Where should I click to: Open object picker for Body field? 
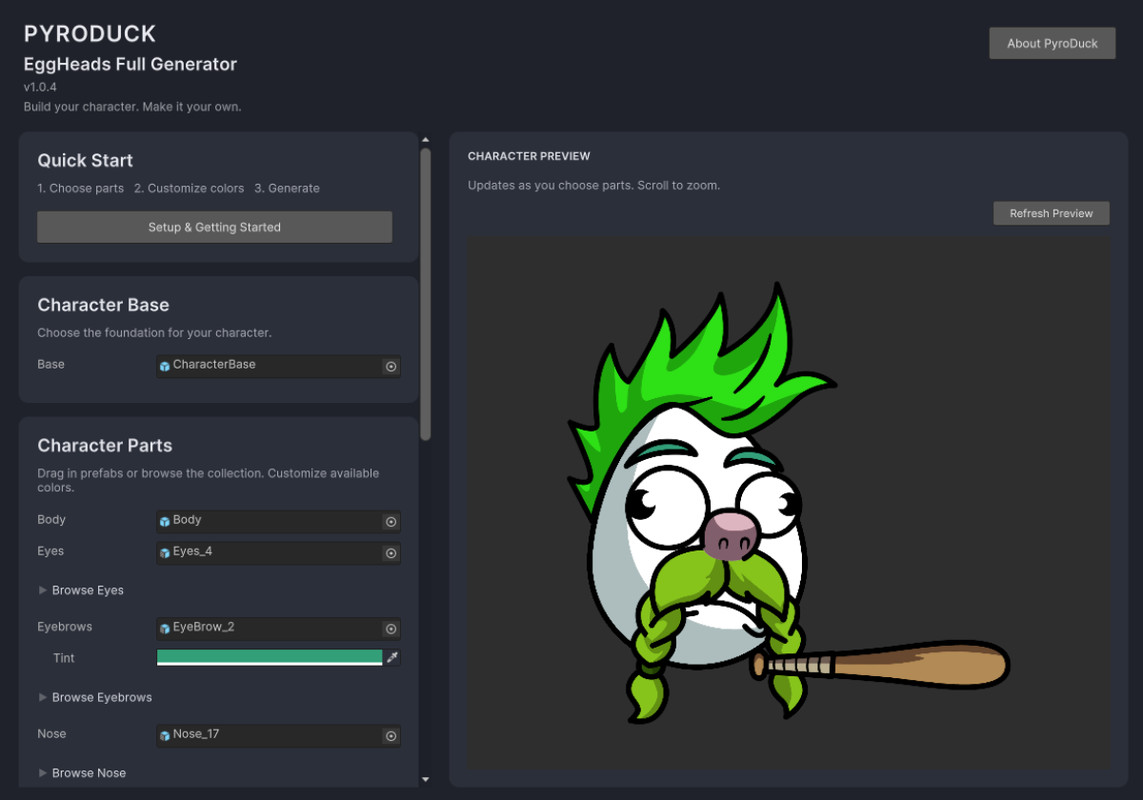pyautogui.click(x=391, y=521)
